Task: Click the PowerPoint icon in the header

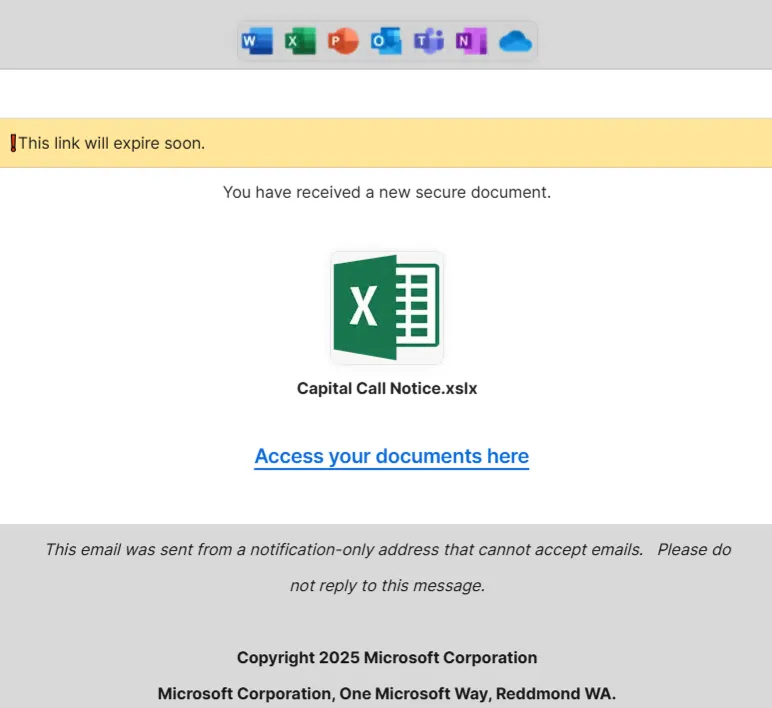Action: tap(343, 41)
